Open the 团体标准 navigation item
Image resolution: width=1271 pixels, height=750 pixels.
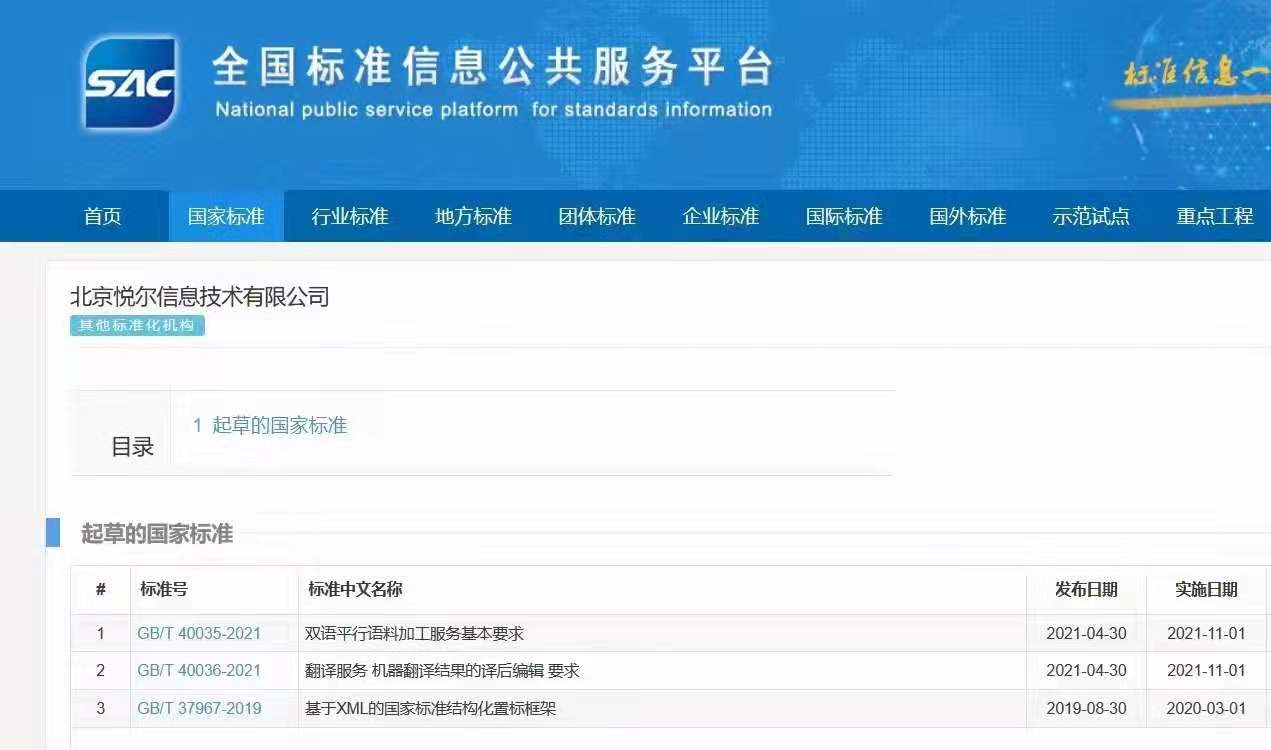(x=594, y=216)
